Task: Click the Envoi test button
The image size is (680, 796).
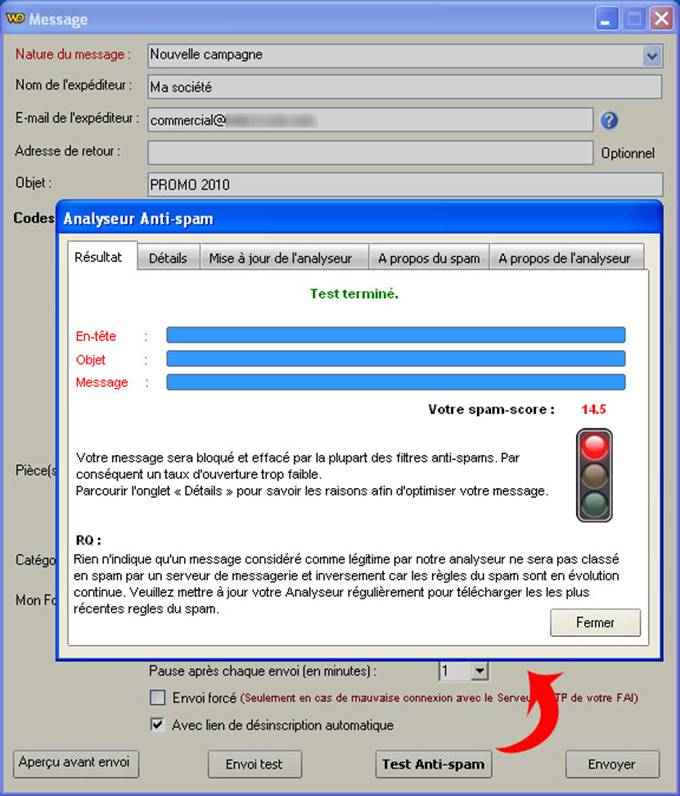Action: click(x=254, y=764)
